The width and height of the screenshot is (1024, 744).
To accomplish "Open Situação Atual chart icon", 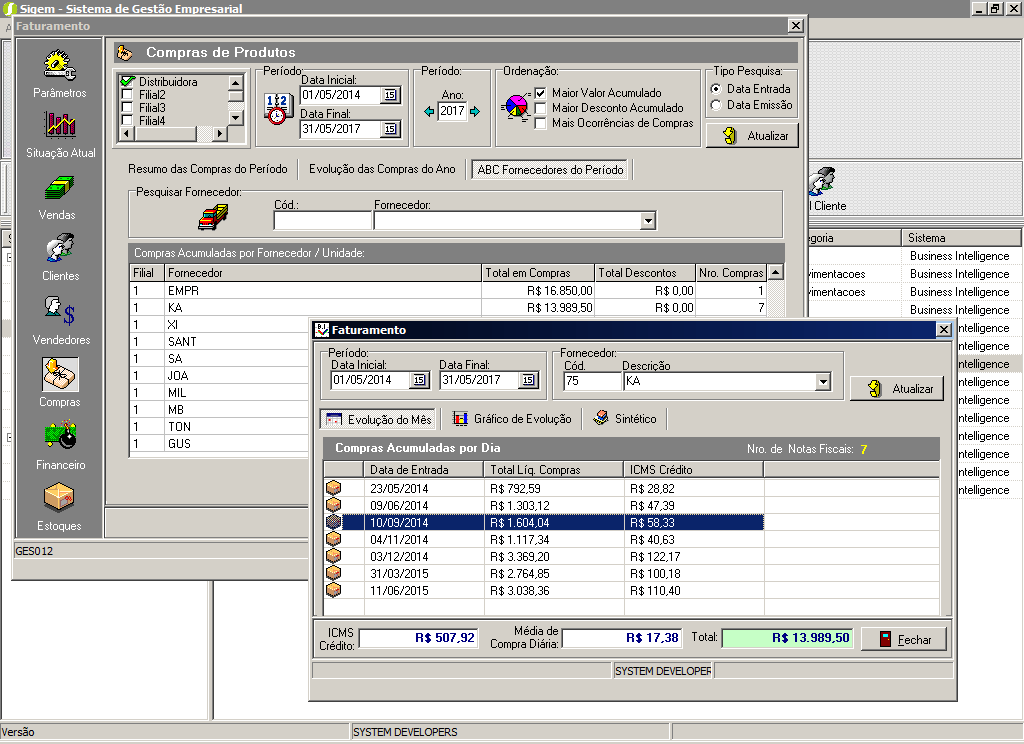I will point(59,126).
